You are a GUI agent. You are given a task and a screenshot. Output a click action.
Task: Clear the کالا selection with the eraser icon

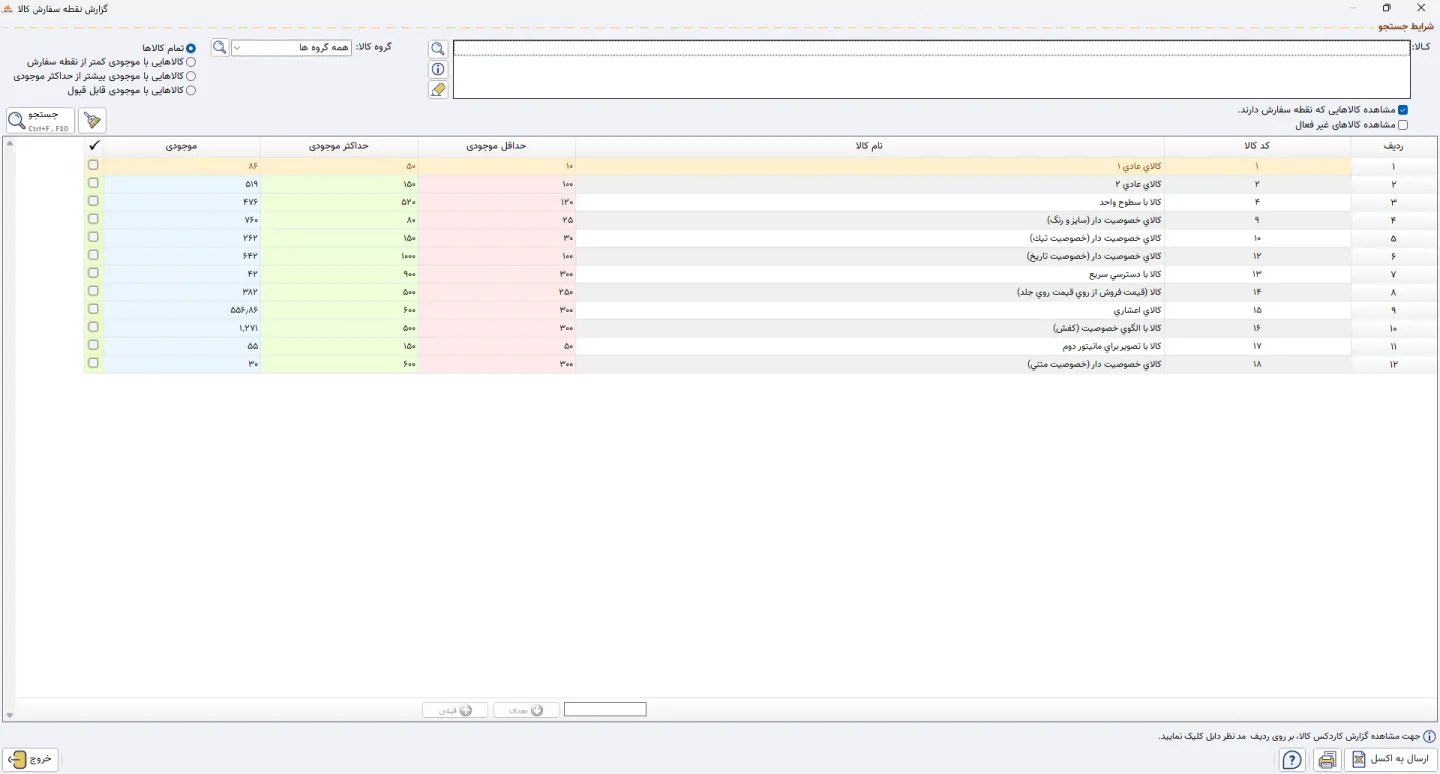pos(437,89)
